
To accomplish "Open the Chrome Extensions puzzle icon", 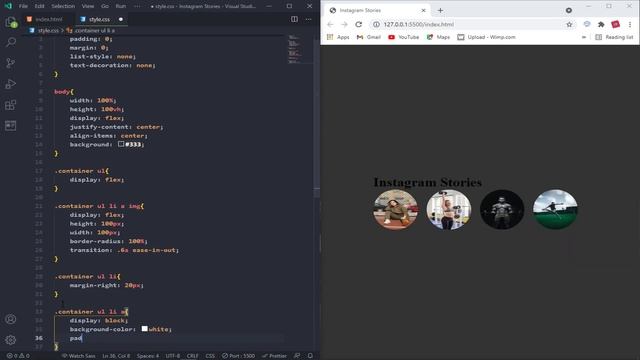I will tap(601, 24).
